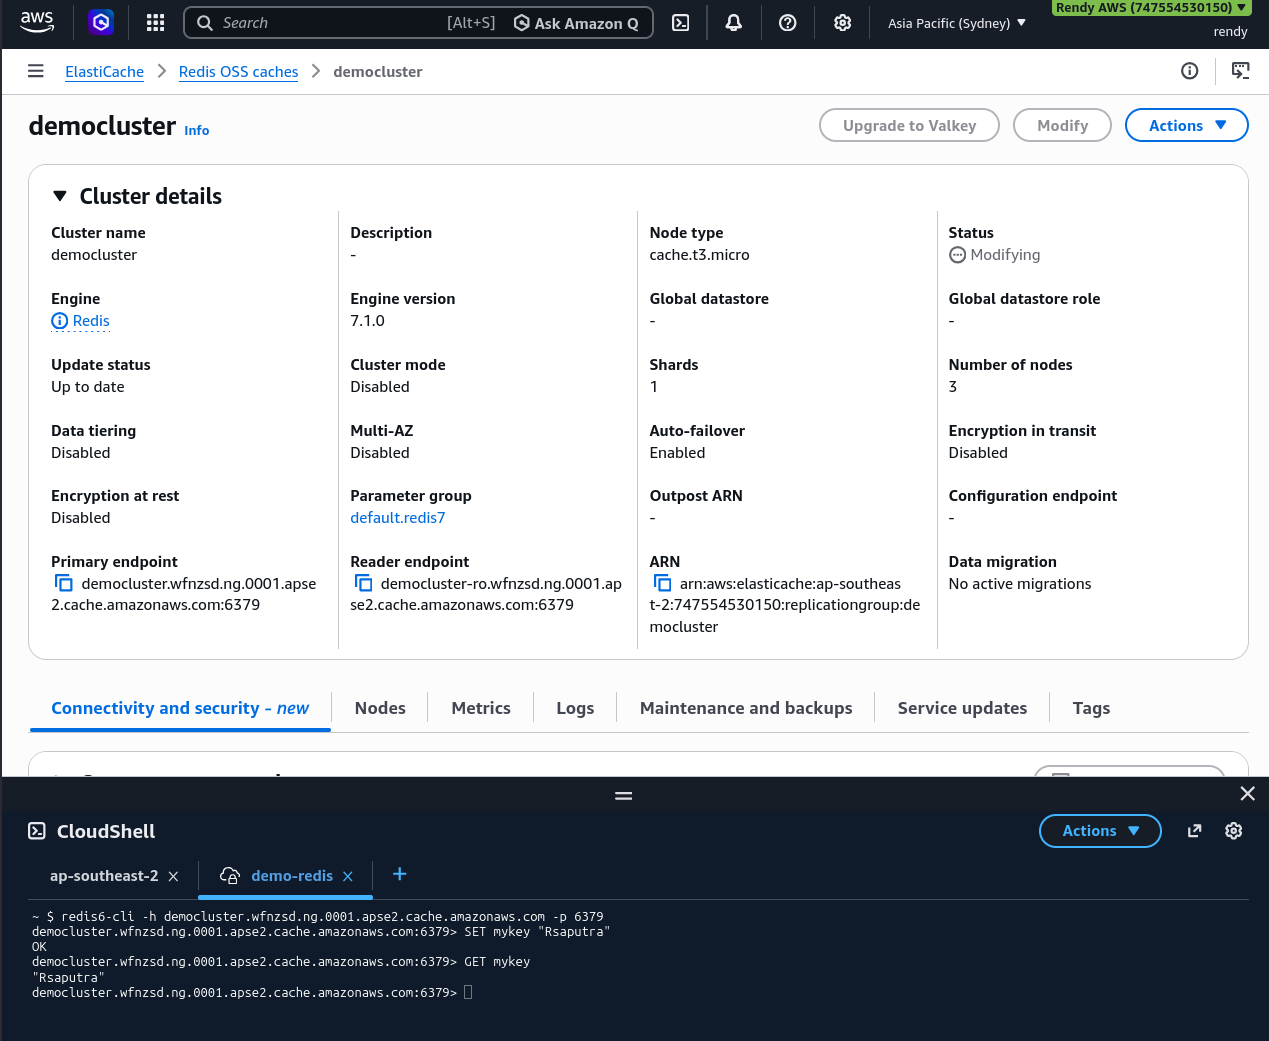The image size is (1269, 1041).
Task: Open the CloudShell Actions dropdown
Action: click(x=1100, y=831)
